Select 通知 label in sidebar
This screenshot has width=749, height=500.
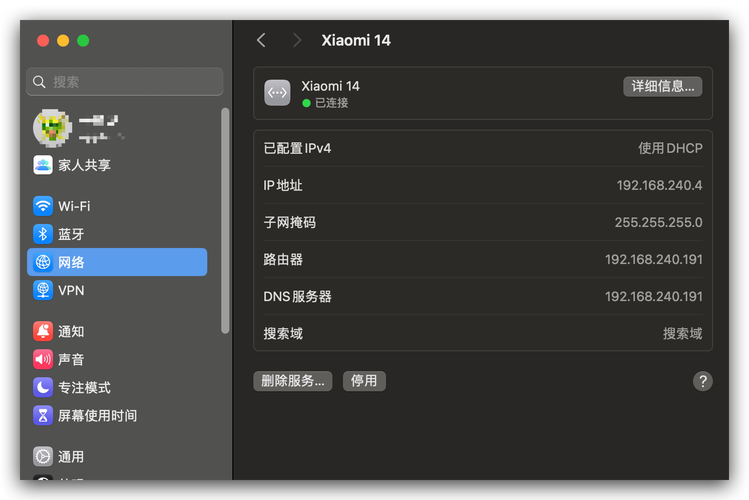tap(71, 331)
